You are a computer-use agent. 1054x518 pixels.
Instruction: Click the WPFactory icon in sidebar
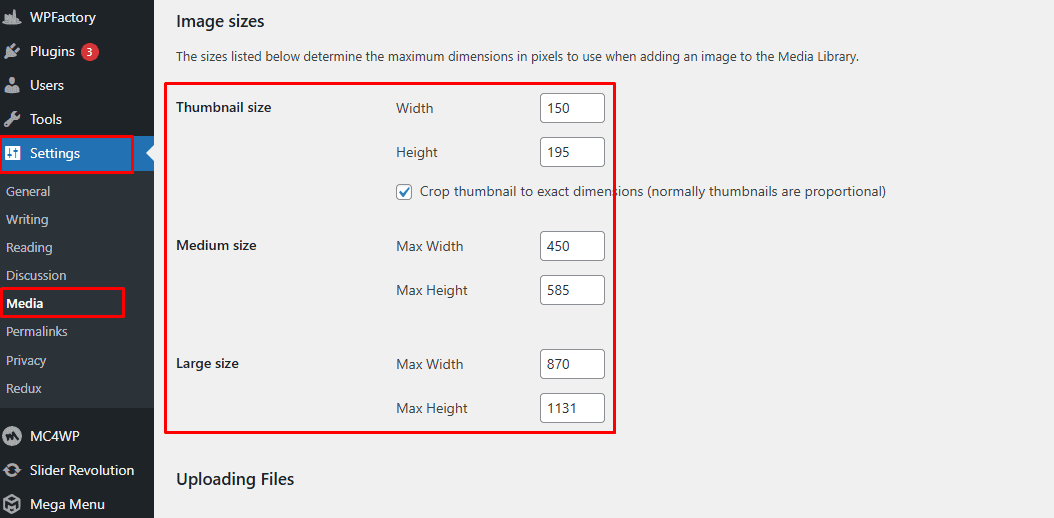(x=13, y=17)
